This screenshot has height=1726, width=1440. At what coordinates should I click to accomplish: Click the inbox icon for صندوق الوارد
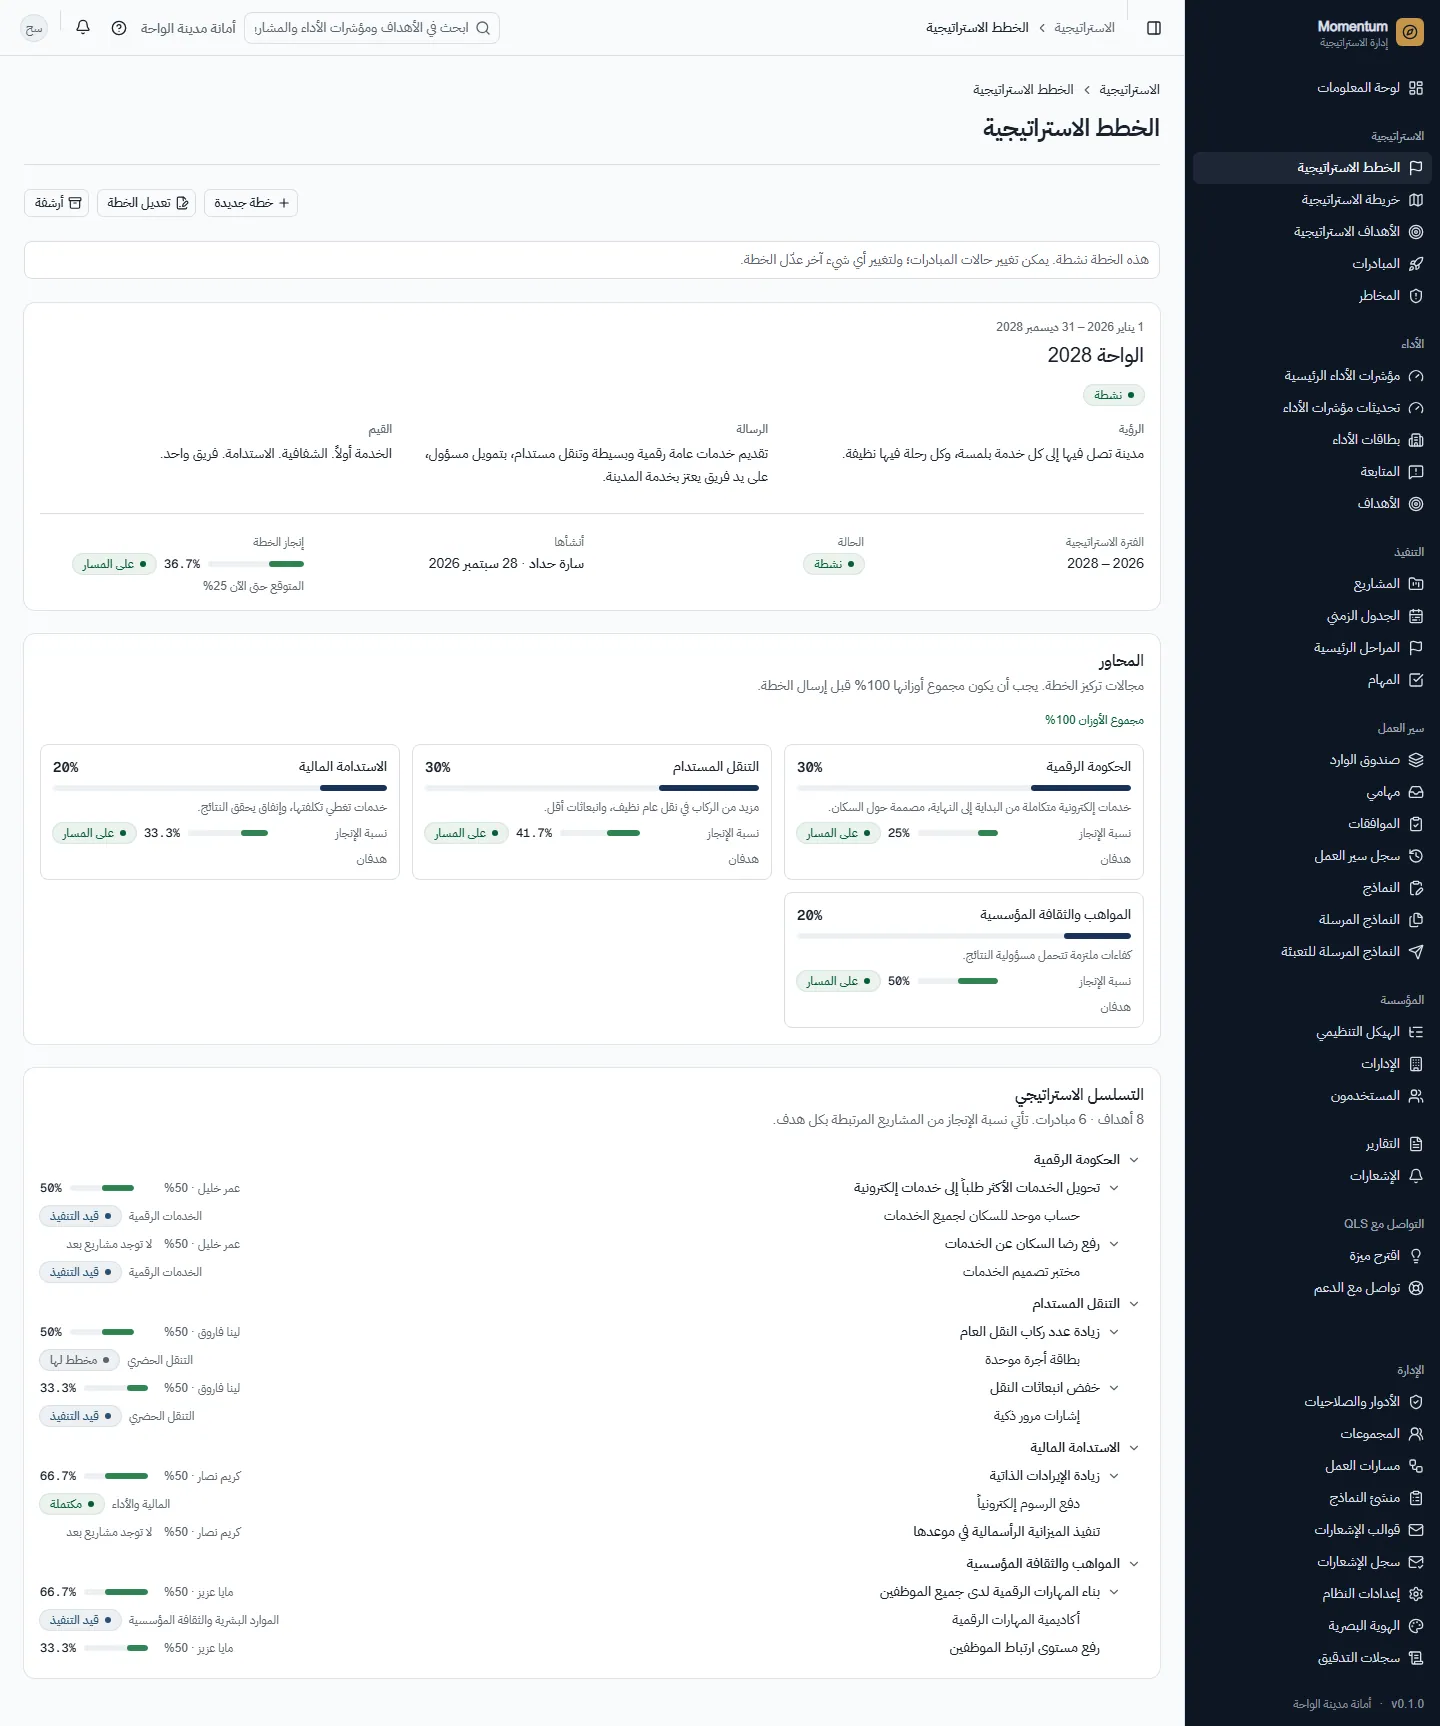(x=1416, y=760)
